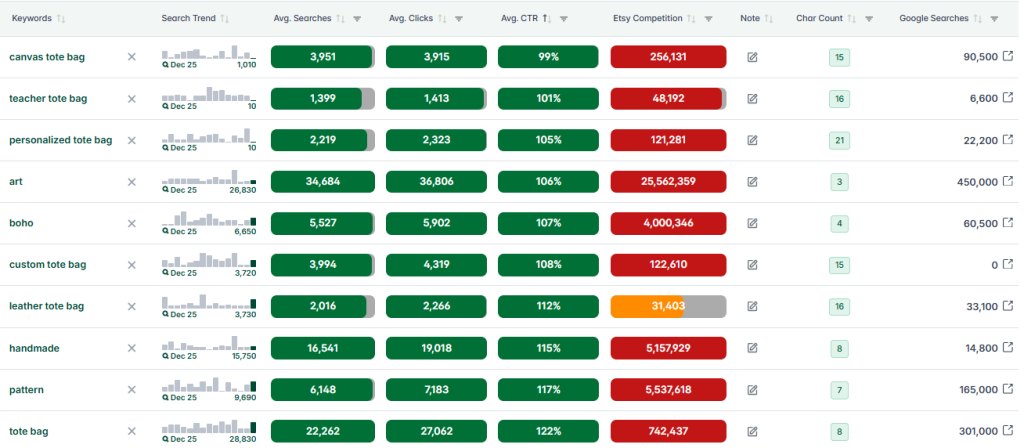Sort table by Etsy Competition column
1024x448 pixels.
pos(692,19)
